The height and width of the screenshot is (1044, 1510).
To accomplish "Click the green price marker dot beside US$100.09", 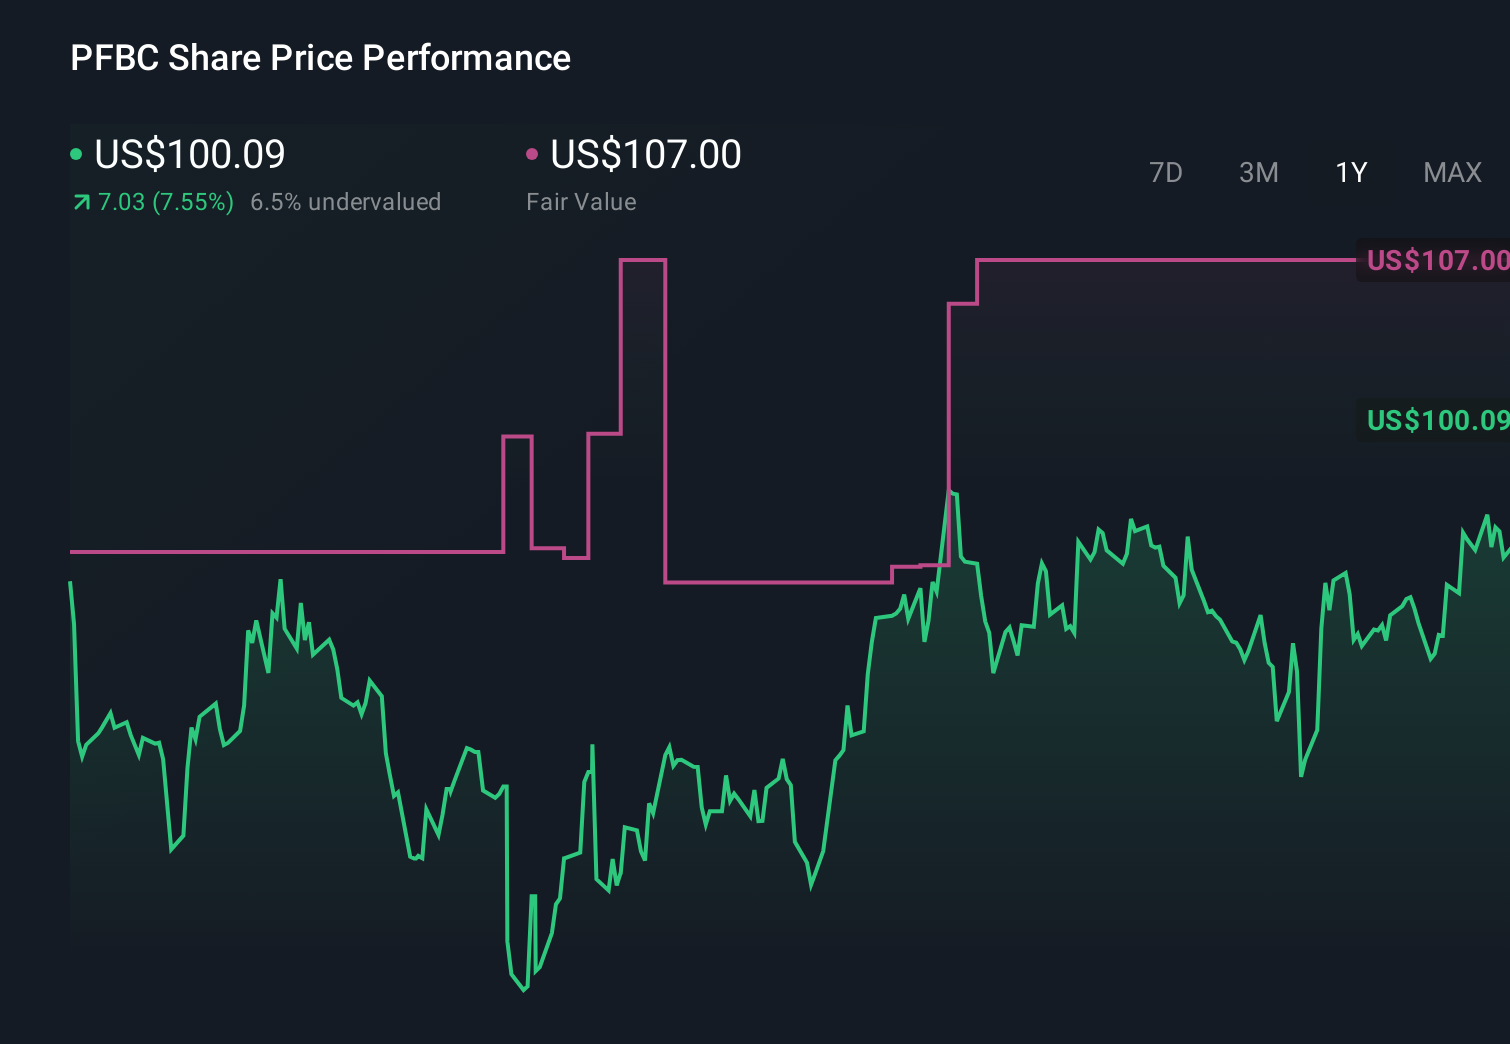I will click(x=77, y=155).
